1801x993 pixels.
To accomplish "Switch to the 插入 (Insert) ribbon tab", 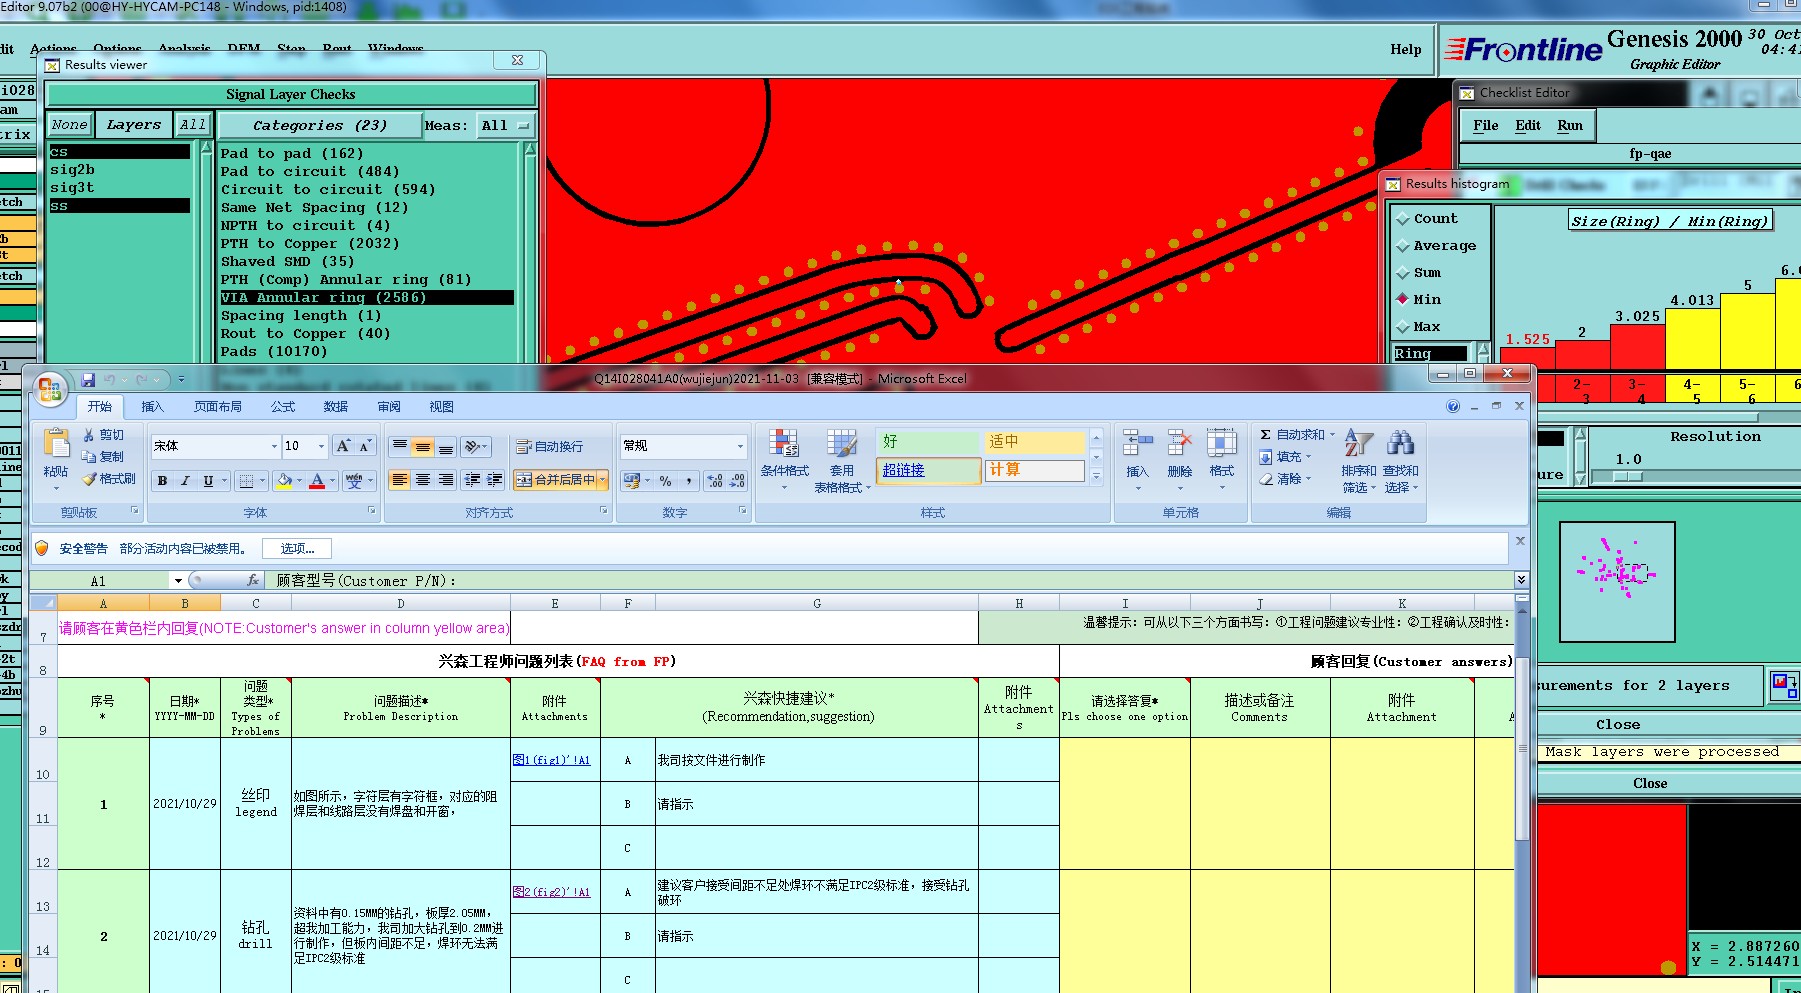I will pyautogui.click(x=152, y=407).
